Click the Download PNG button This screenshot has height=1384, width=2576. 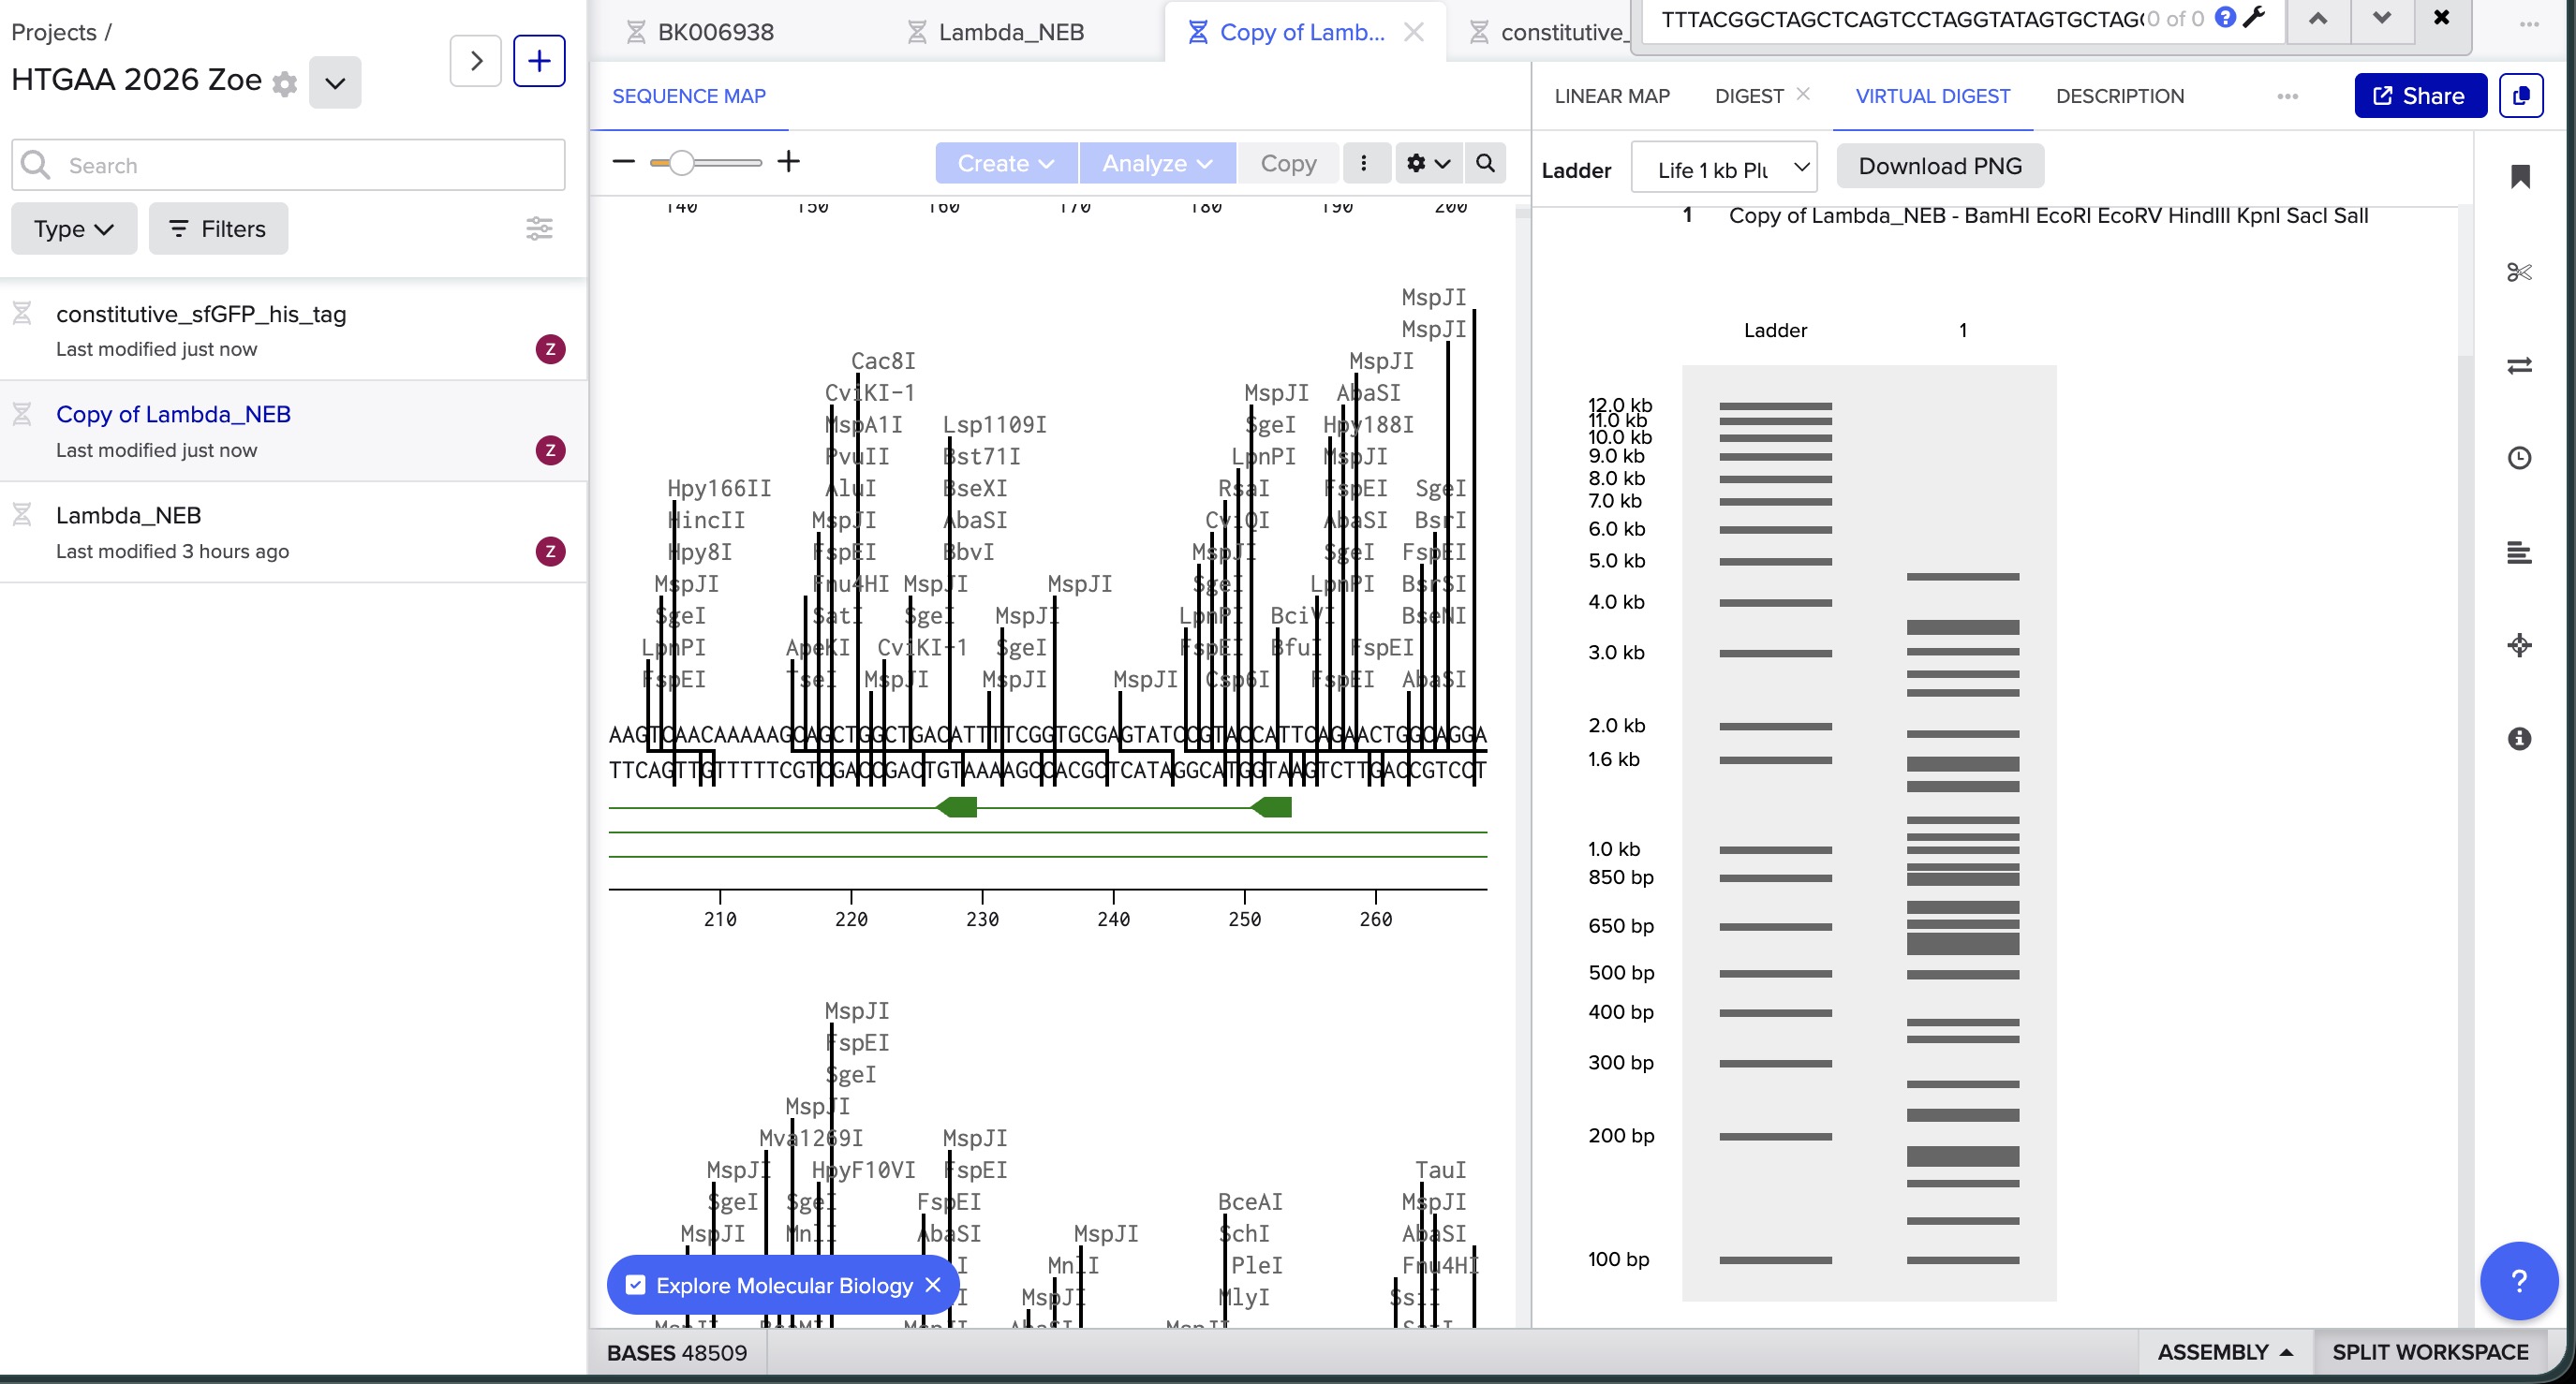[1939, 166]
